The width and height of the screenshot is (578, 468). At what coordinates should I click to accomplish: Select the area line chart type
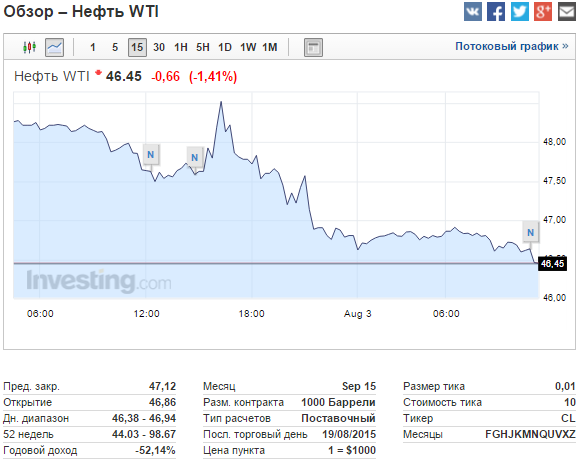(55, 47)
